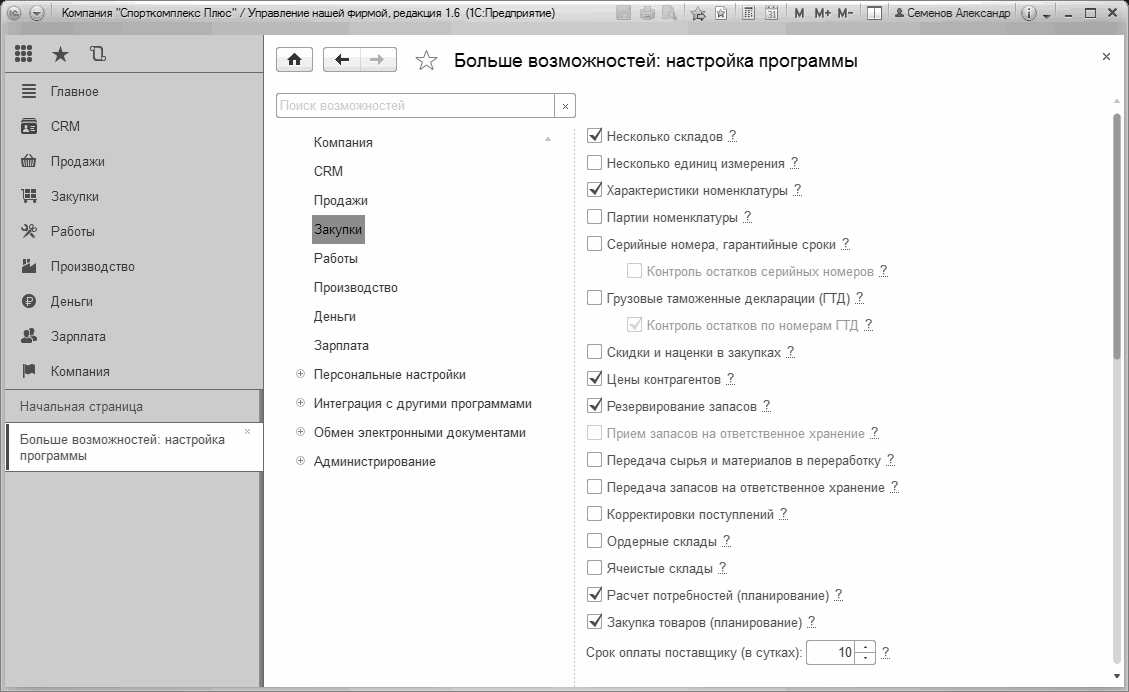Click the Home button in toolbar
The image size is (1129, 692).
click(294, 60)
